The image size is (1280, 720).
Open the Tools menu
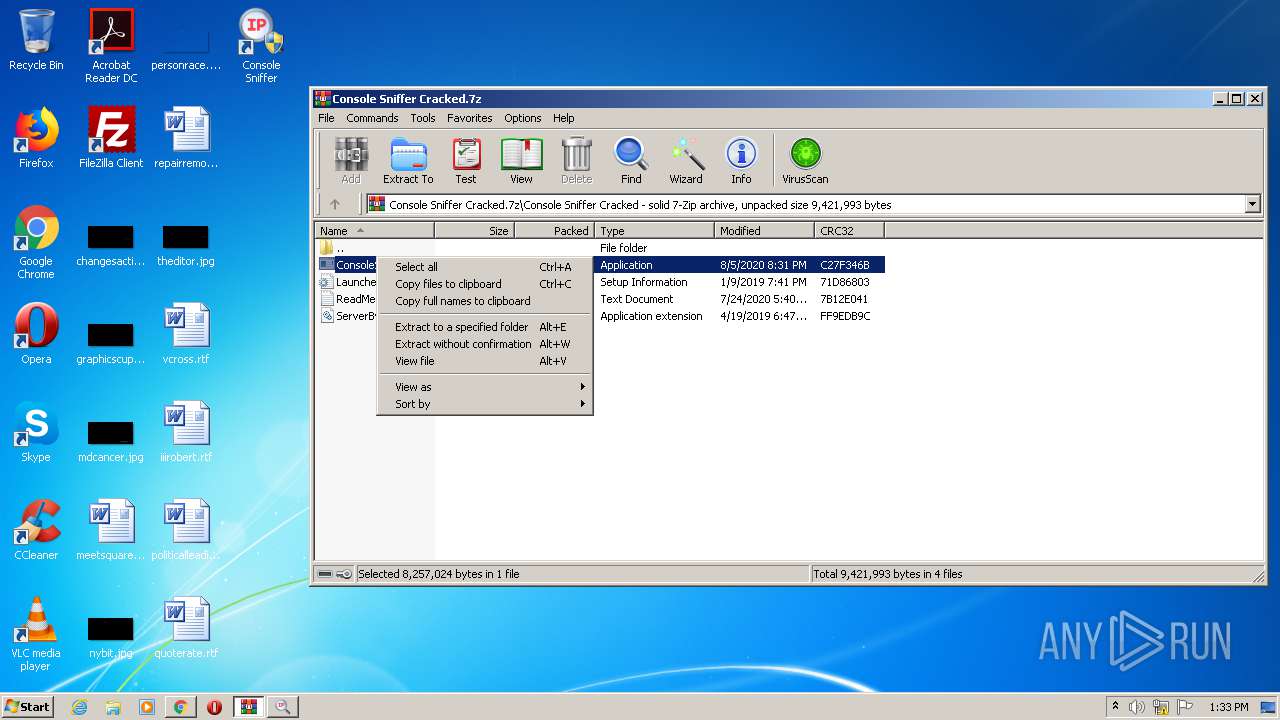click(423, 118)
